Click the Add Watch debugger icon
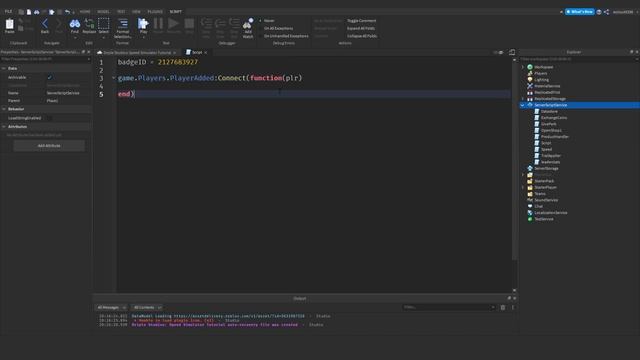Screen dimensions: 640x360 [x=248, y=24]
